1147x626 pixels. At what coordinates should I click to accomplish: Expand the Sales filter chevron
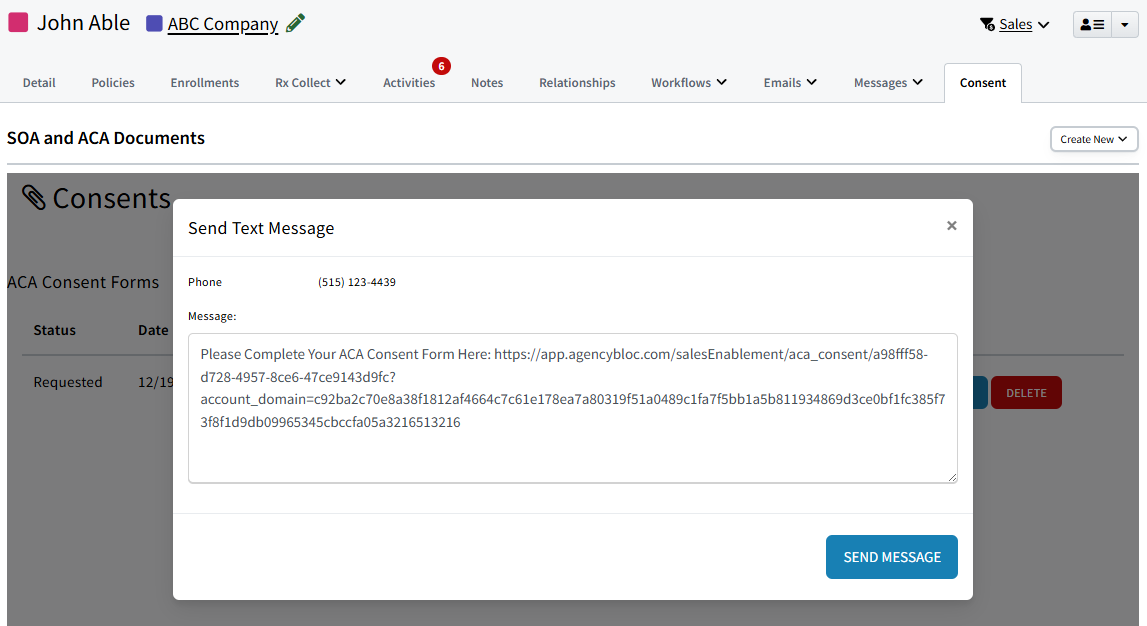tap(1044, 24)
